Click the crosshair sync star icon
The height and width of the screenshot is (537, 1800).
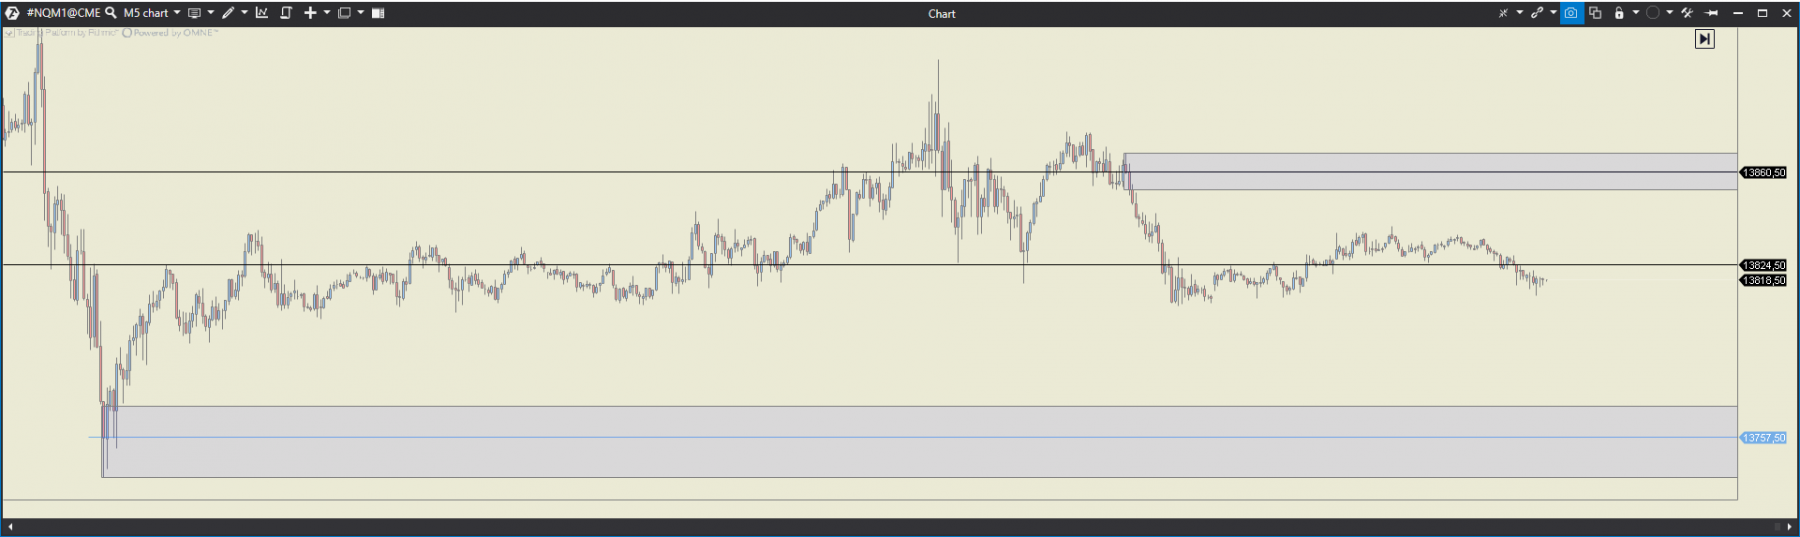pyautogui.click(x=1503, y=13)
